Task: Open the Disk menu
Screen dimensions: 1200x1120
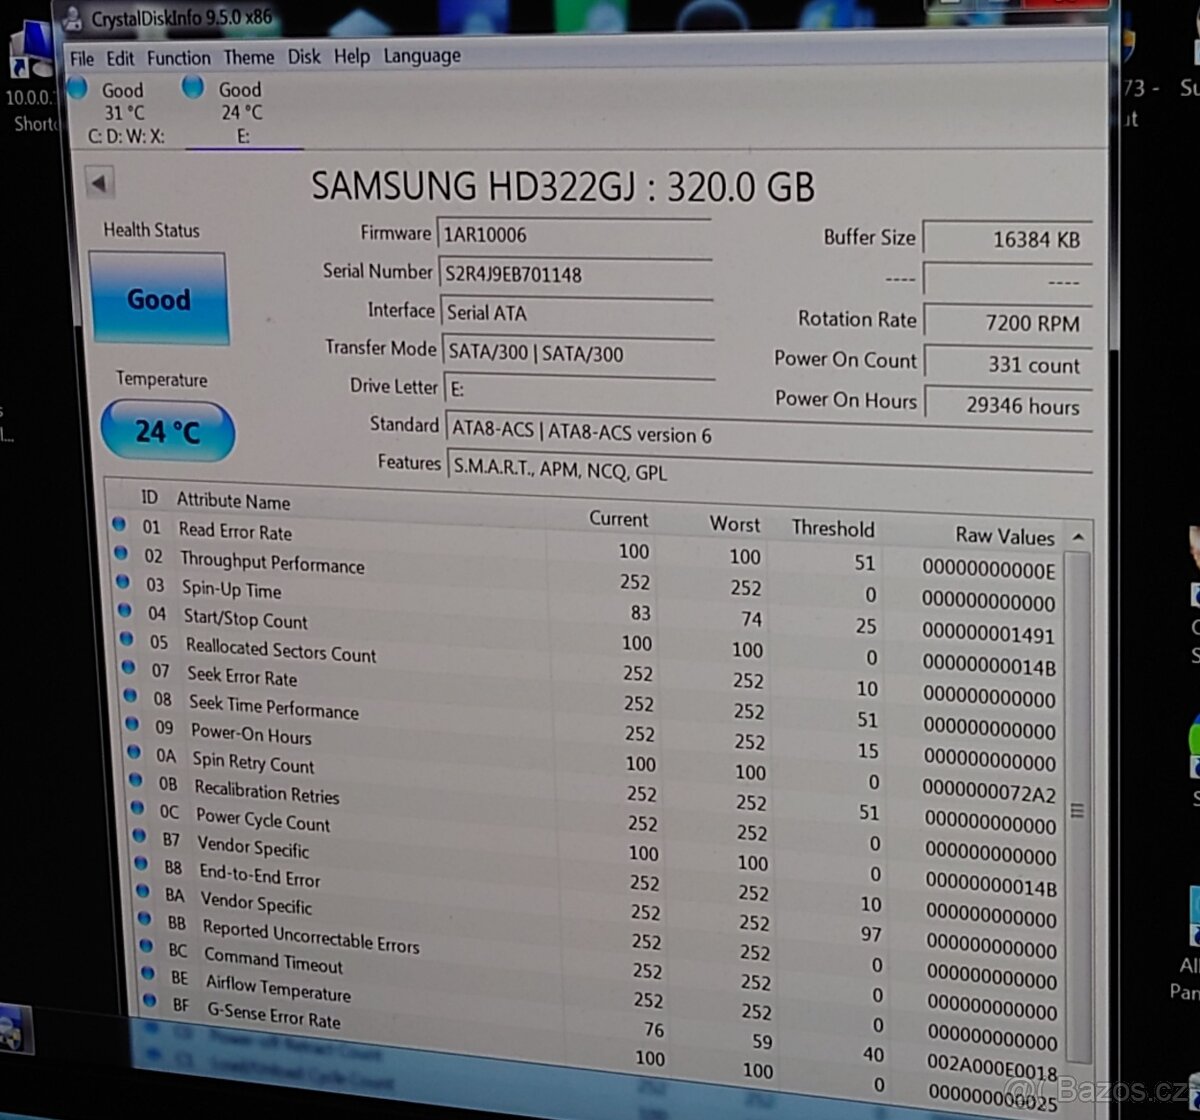Action: pyautogui.click(x=304, y=56)
